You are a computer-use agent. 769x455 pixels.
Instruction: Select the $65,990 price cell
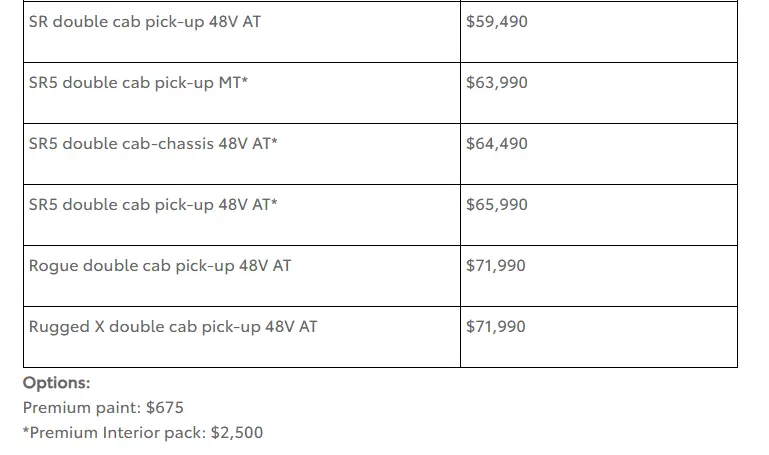(497, 205)
